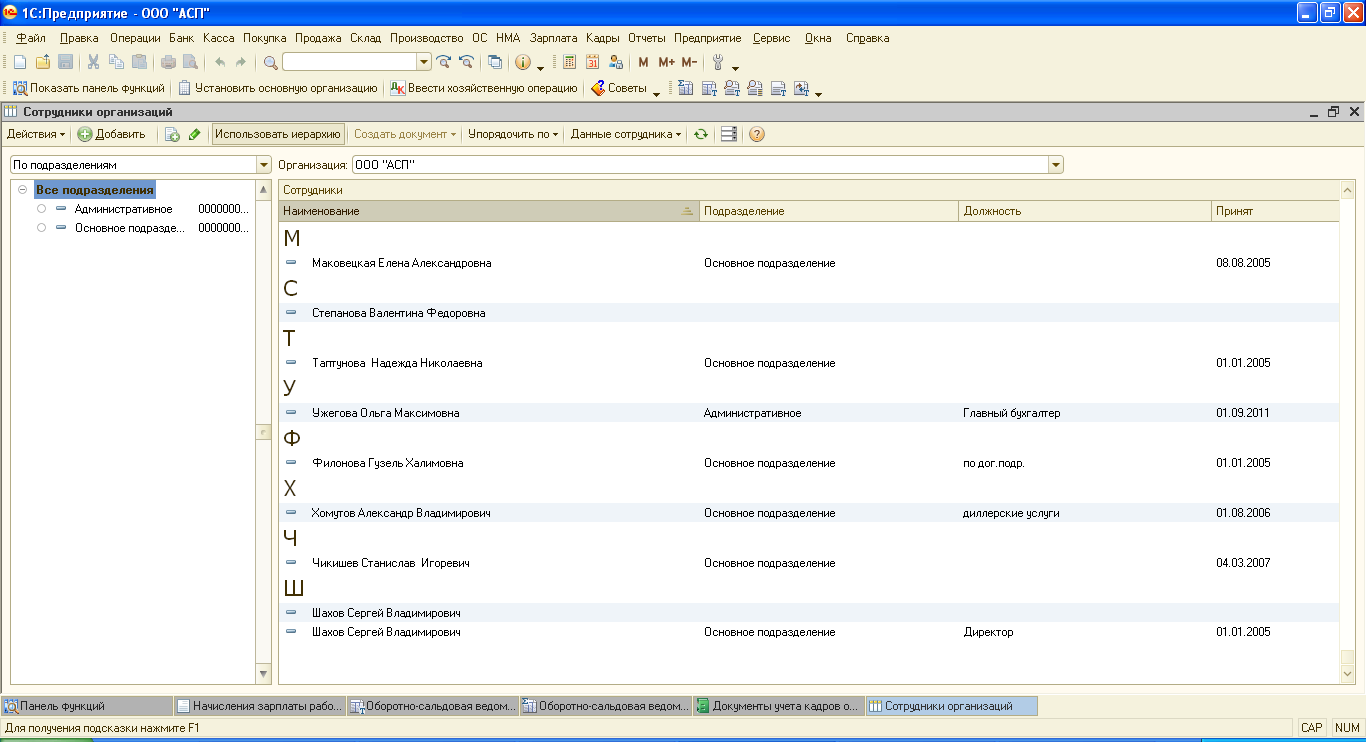Viewport: 1366px width, 742px height.
Task: Click into the toolbar search input field
Action: click(349, 62)
